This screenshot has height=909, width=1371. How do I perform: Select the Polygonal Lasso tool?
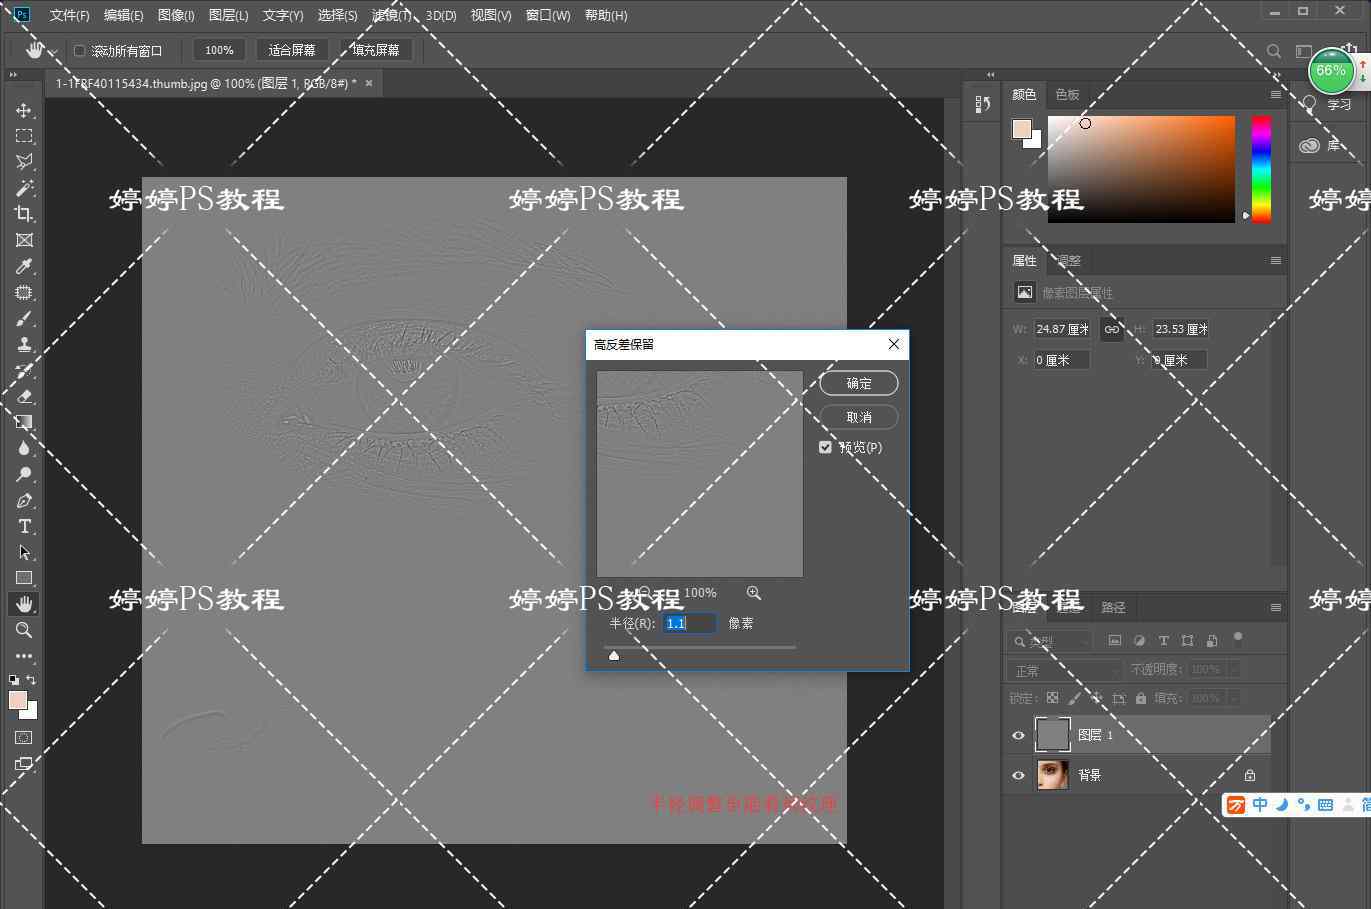[x=24, y=162]
